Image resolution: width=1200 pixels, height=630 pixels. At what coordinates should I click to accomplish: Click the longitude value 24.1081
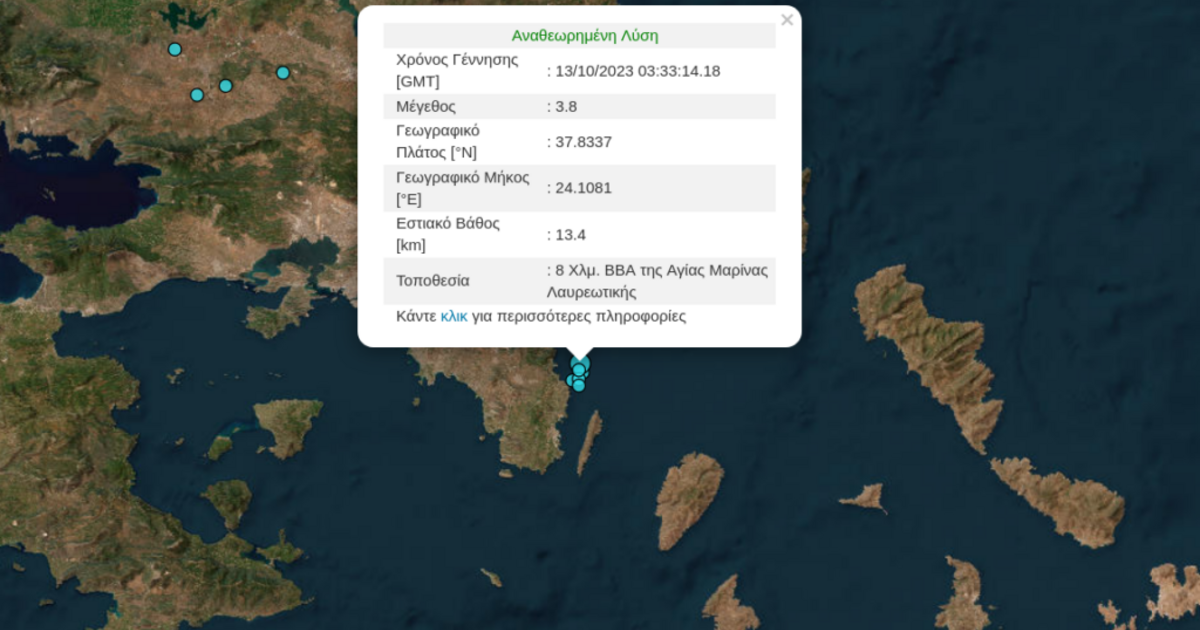(x=583, y=188)
